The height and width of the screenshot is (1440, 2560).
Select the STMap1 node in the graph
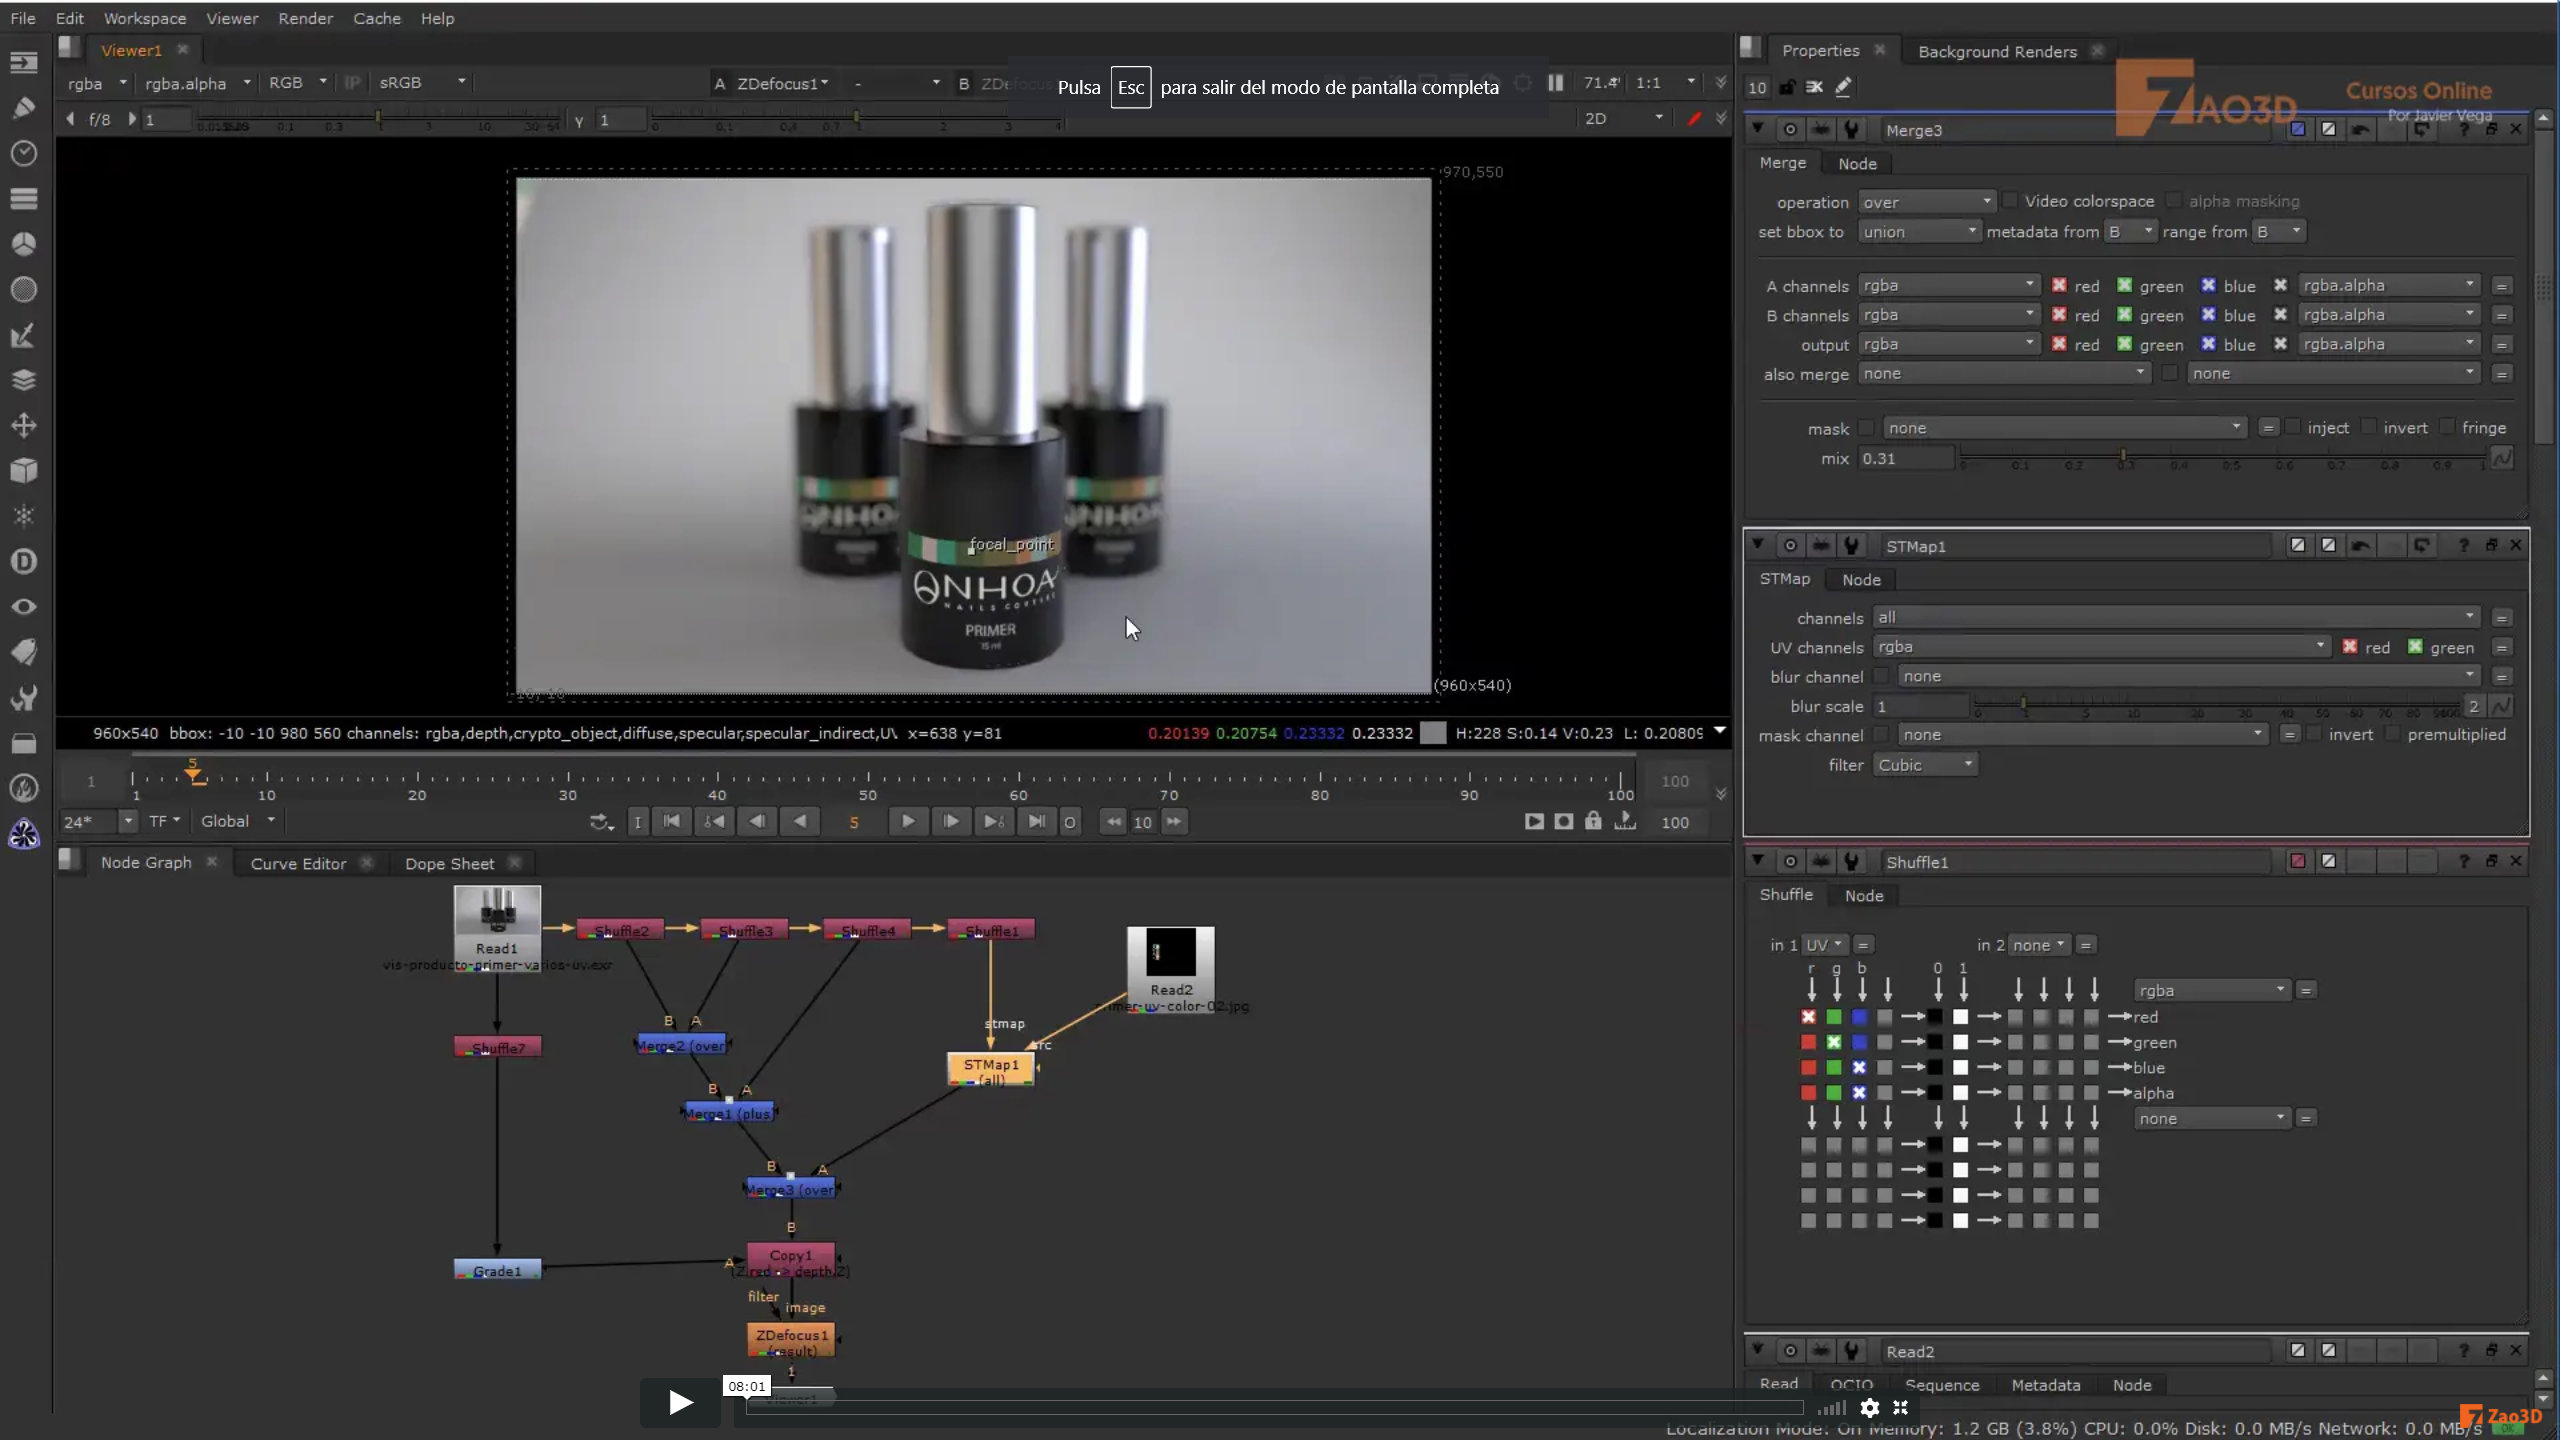click(x=991, y=1069)
